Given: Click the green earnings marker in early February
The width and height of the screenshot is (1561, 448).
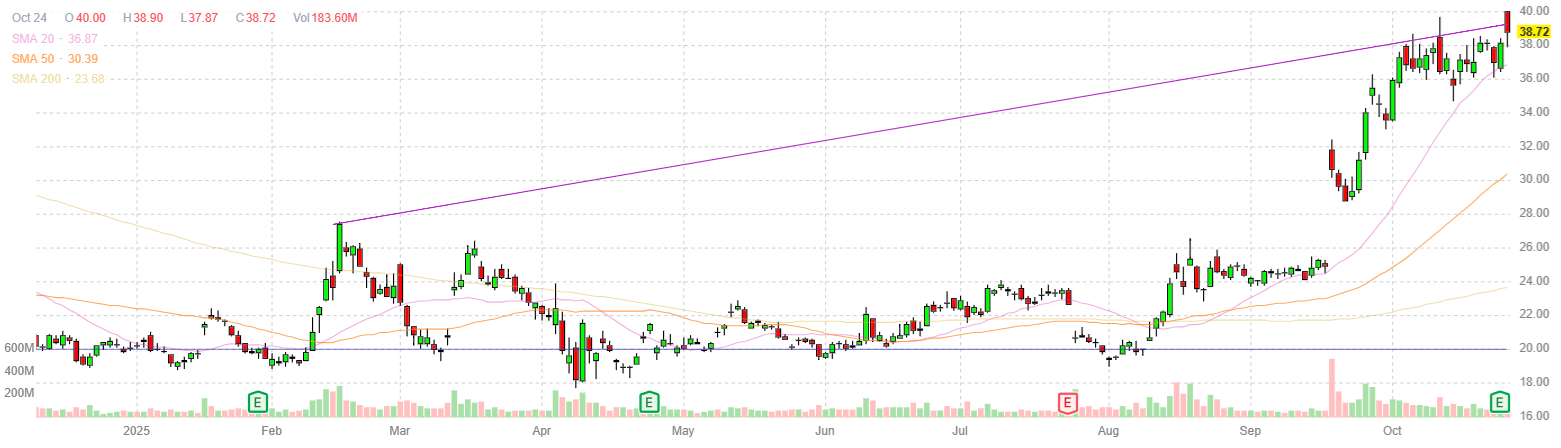Looking at the screenshot, I should (x=258, y=402).
